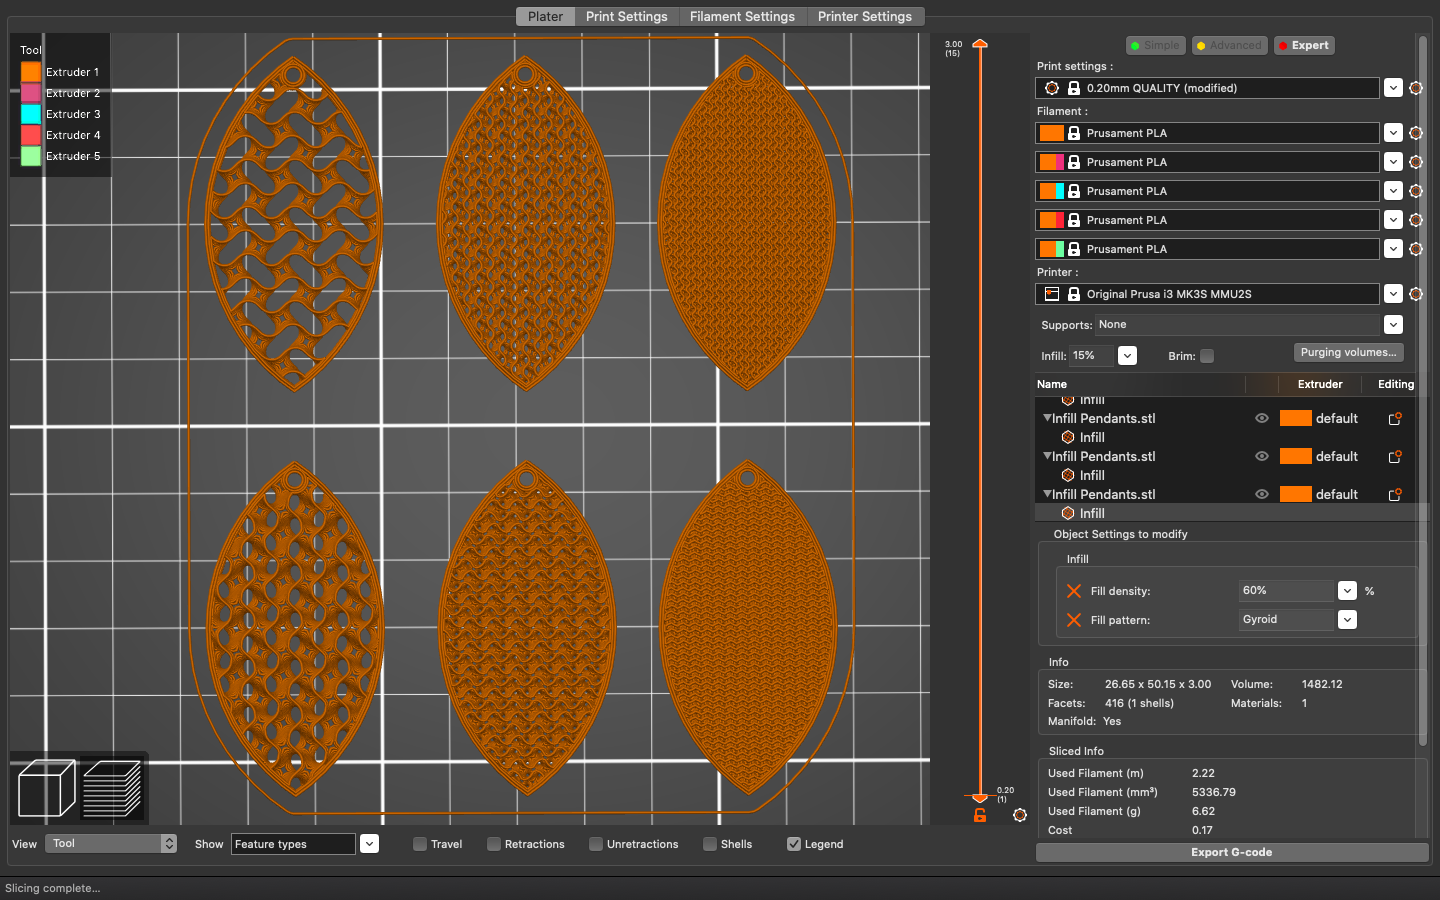Switch to sliced layers preview icon
This screenshot has height=900, width=1440.
112,789
